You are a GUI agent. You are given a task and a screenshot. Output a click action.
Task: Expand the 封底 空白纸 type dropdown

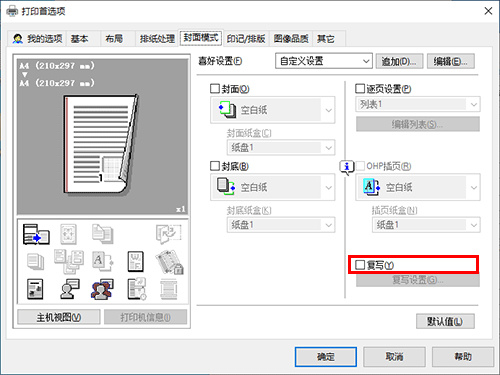coord(272,187)
